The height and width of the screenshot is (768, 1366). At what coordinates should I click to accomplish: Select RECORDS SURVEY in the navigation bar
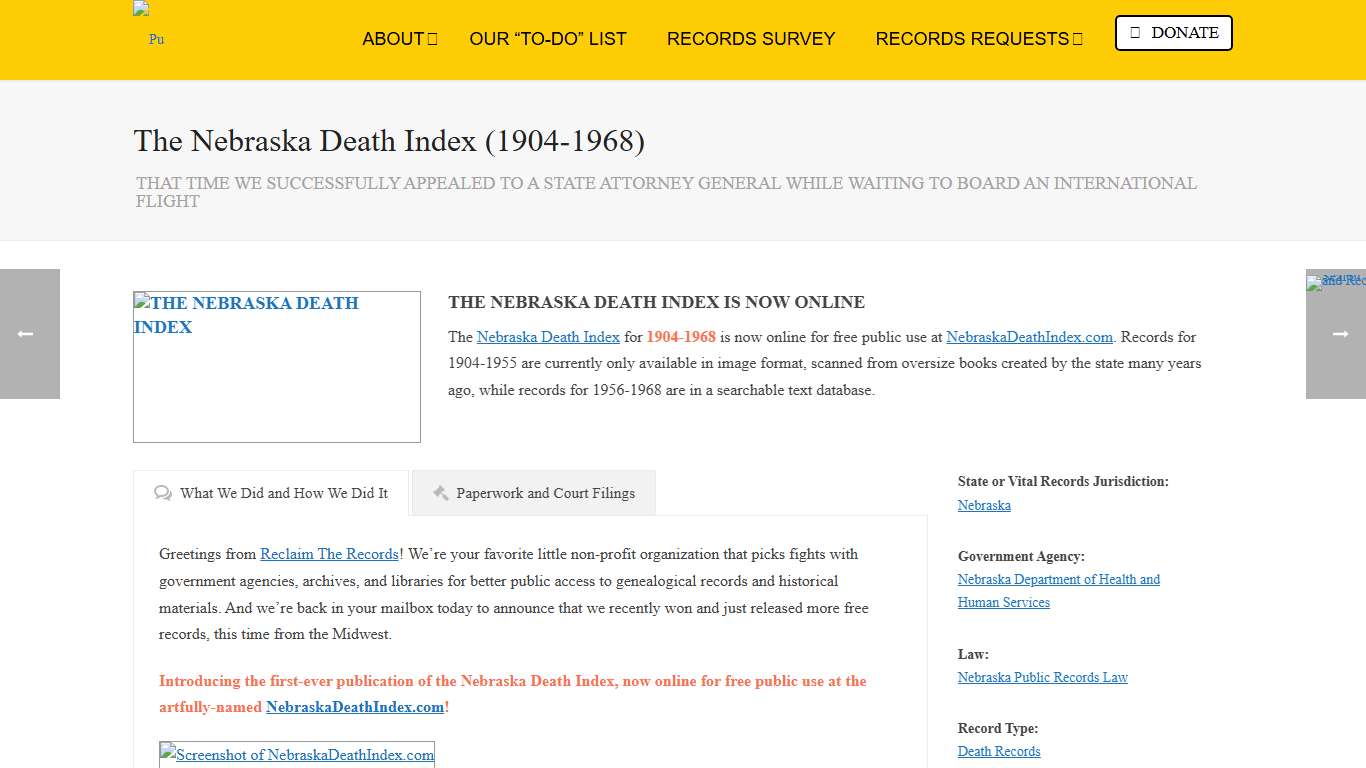(x=751, y=39)
